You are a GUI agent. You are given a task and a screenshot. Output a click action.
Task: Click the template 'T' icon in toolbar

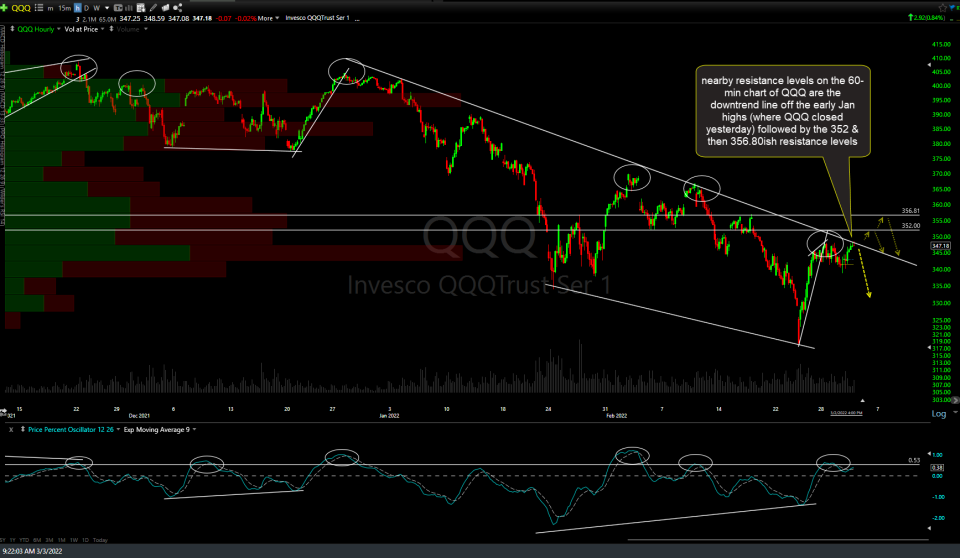pyautogui.click(x=118, y=8)
